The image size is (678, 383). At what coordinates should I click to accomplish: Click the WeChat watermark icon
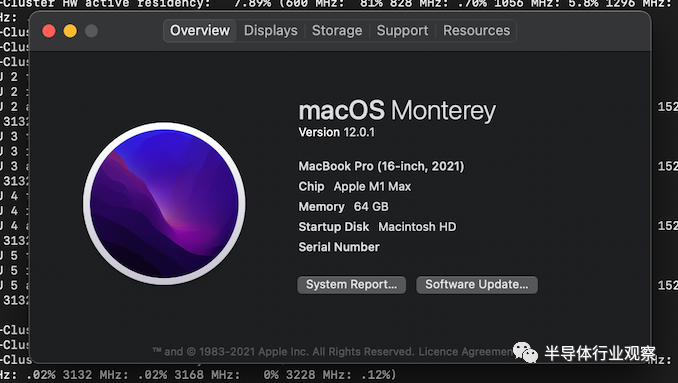point(525,352)
